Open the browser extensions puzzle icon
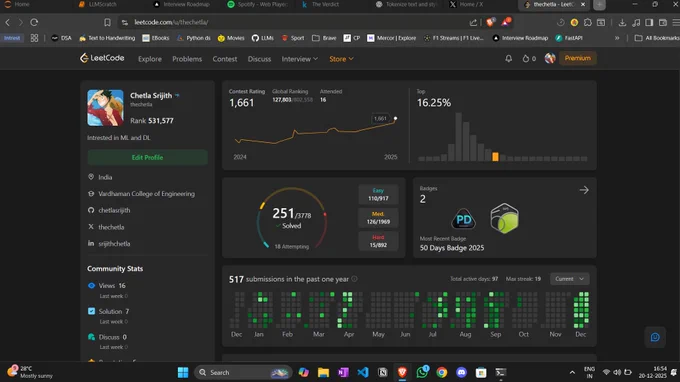 tap(588, 22)
